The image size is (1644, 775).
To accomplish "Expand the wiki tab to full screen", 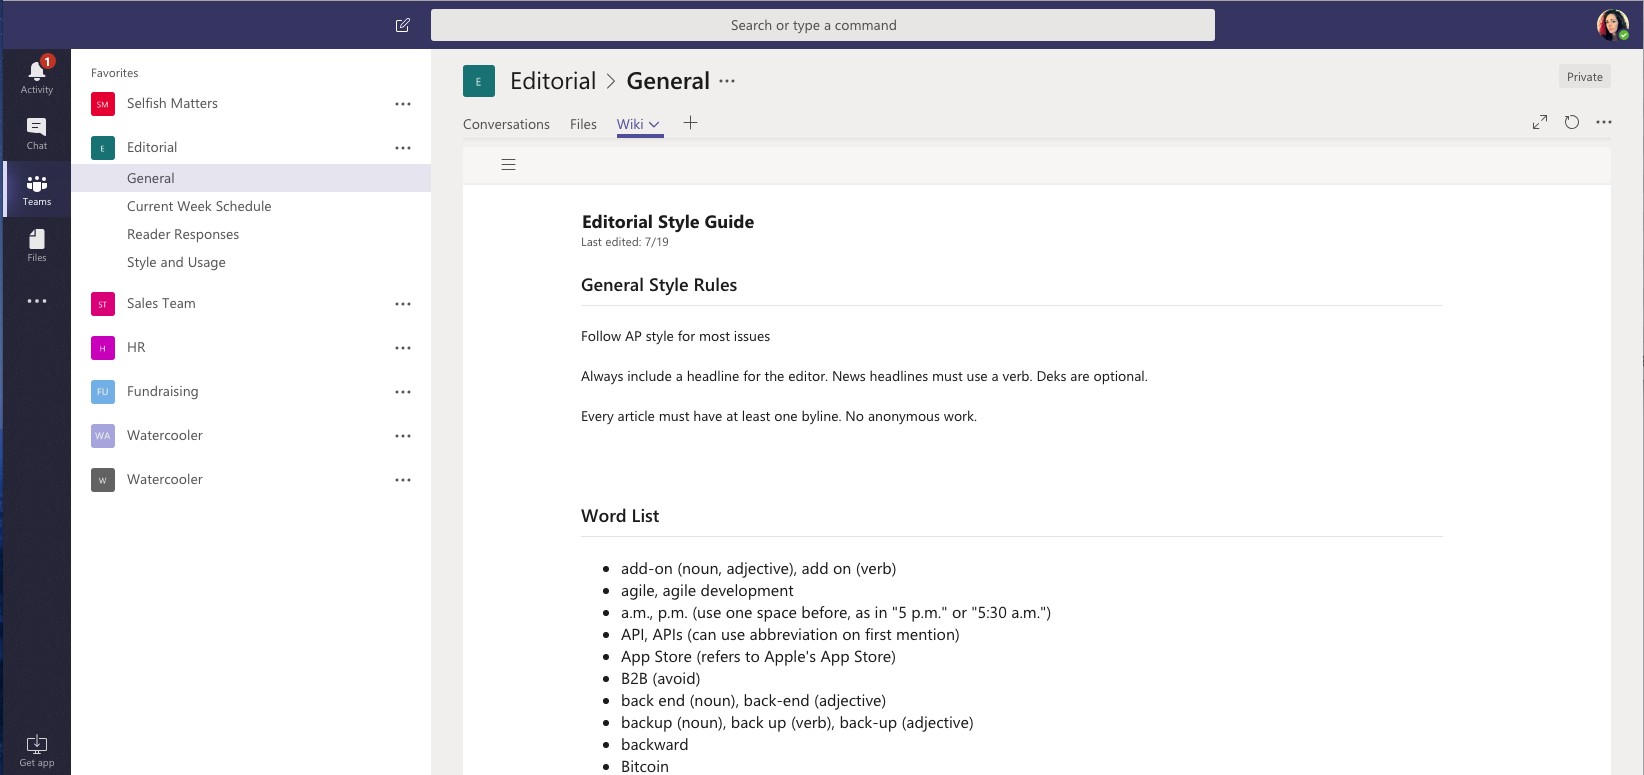I will point(1540,122).
